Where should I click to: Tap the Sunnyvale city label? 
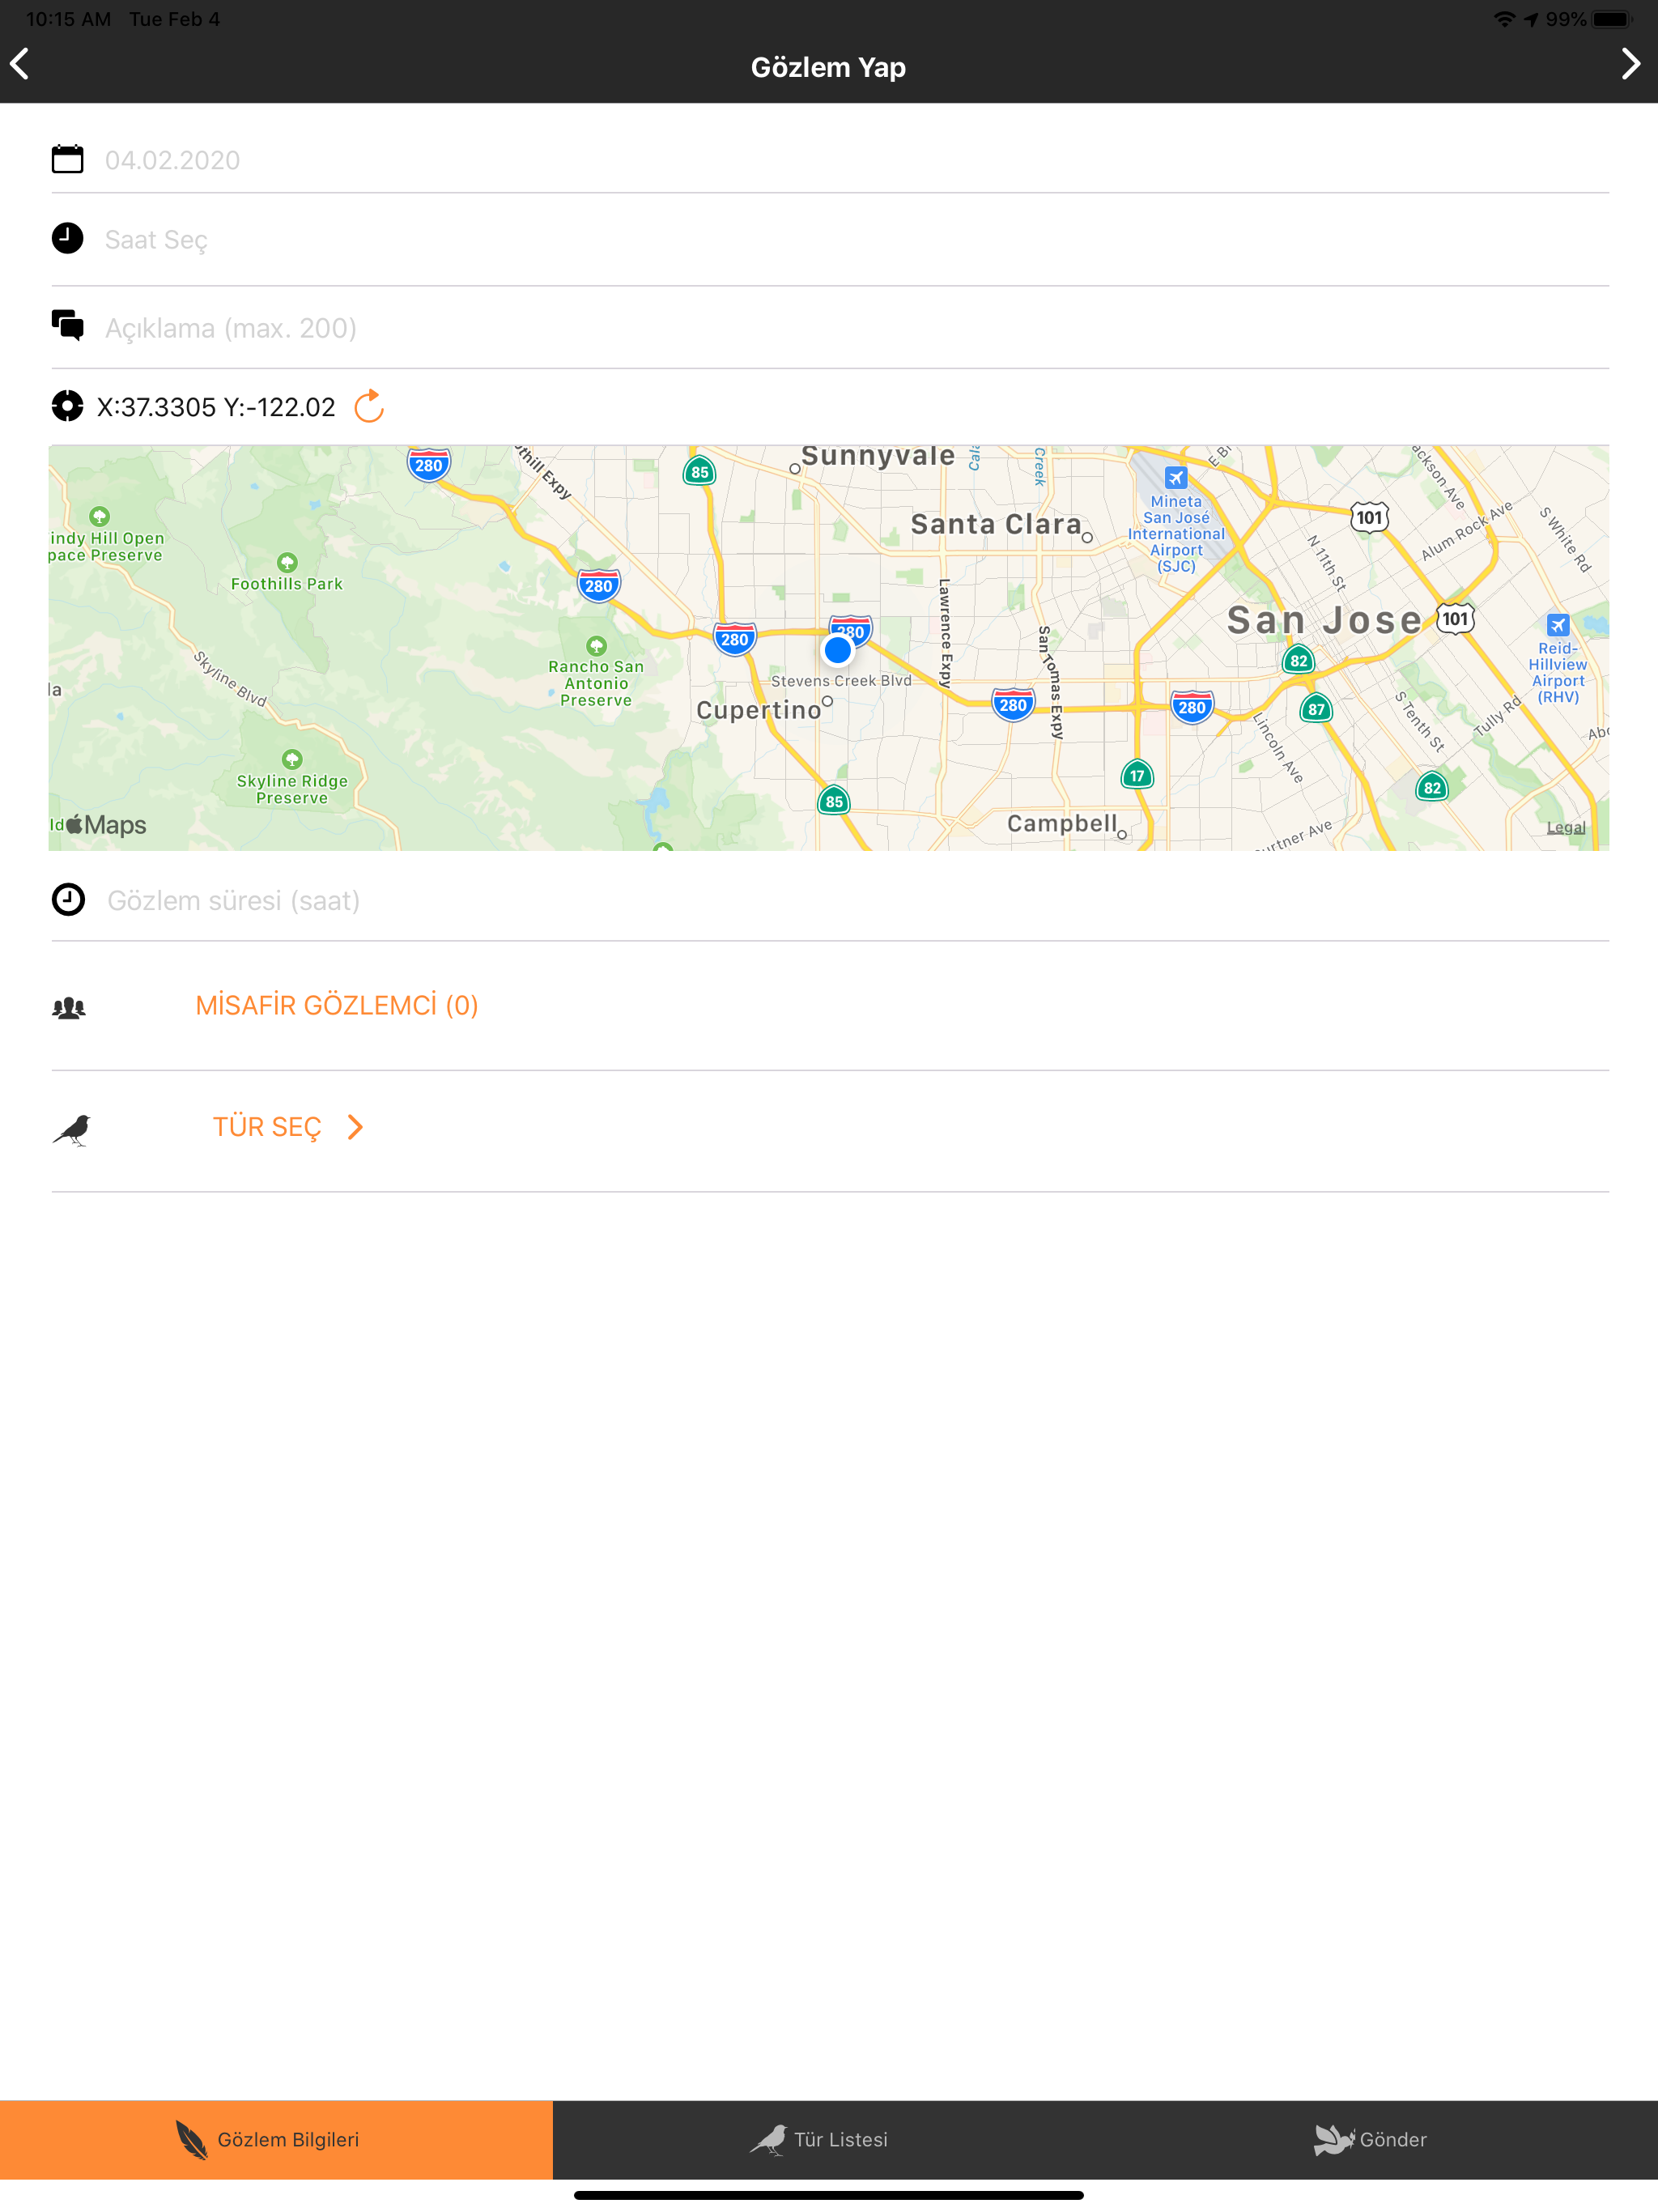coord(877,456)
